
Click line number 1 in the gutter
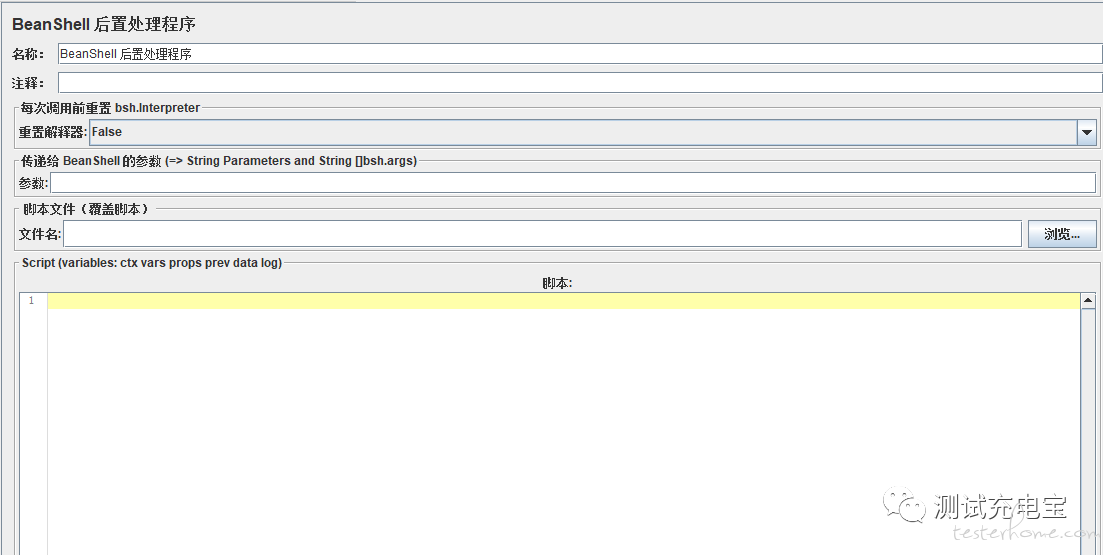pyautogui.click(x=32, y=301)
